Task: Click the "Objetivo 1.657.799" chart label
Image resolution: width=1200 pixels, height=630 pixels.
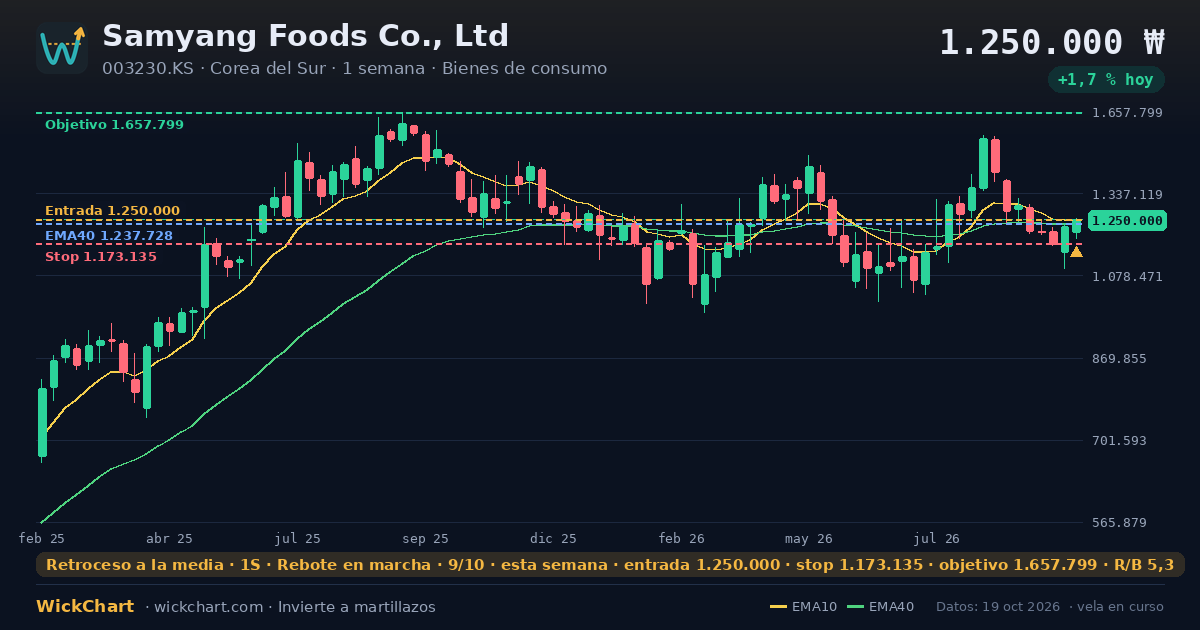Action: coord(114,125)
